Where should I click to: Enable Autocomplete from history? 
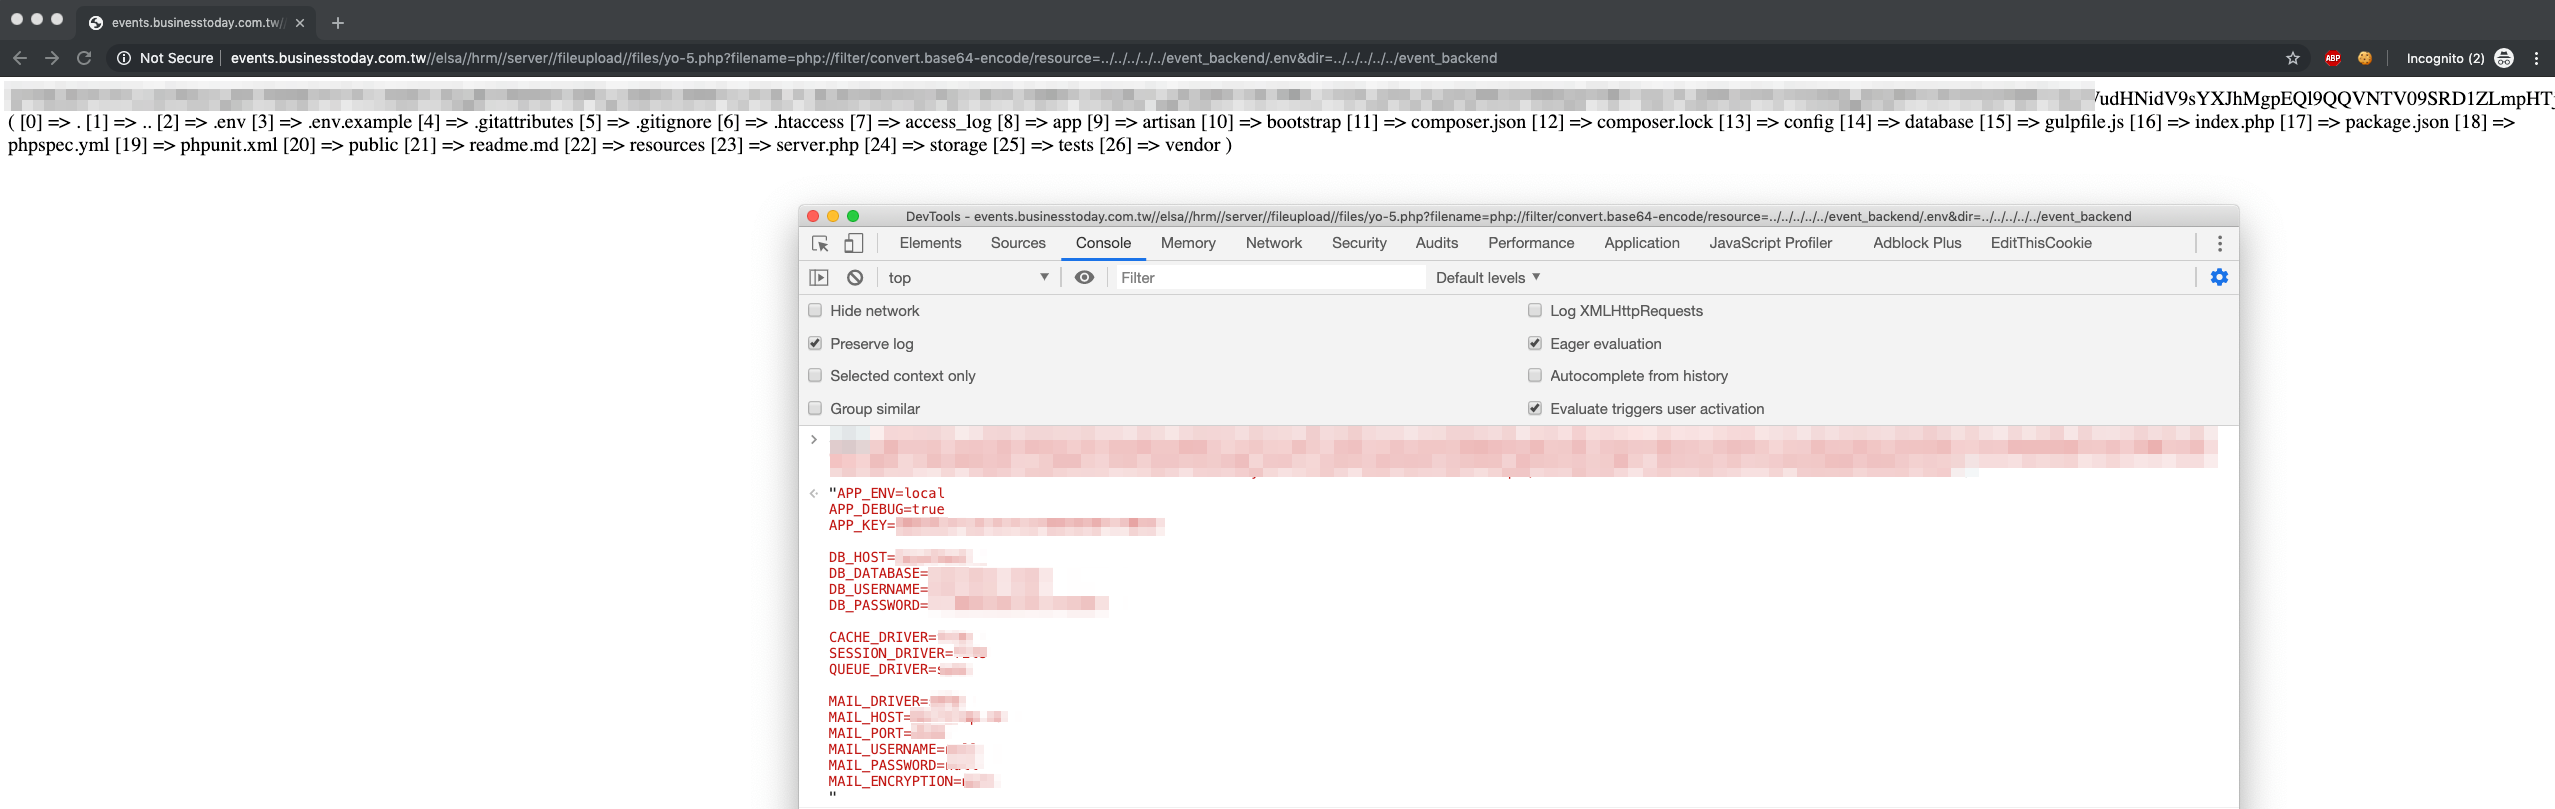tap(1535, 375)
